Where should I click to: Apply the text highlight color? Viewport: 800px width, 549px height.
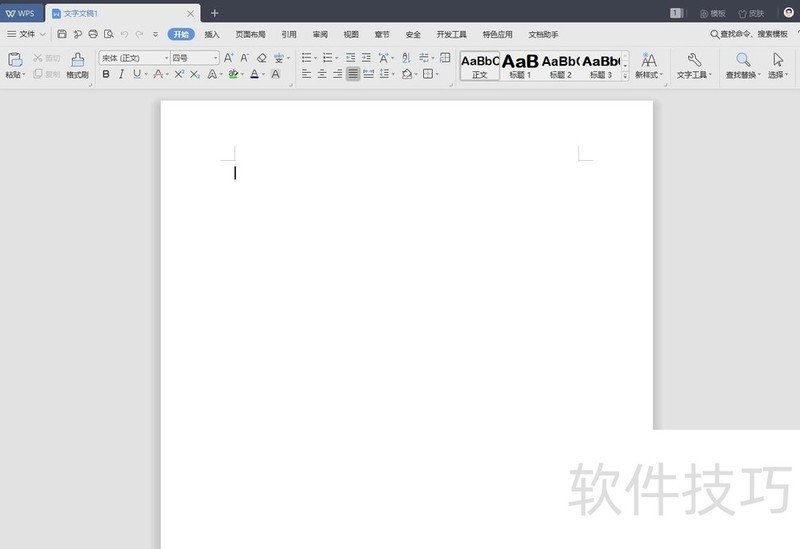[233, 74]
